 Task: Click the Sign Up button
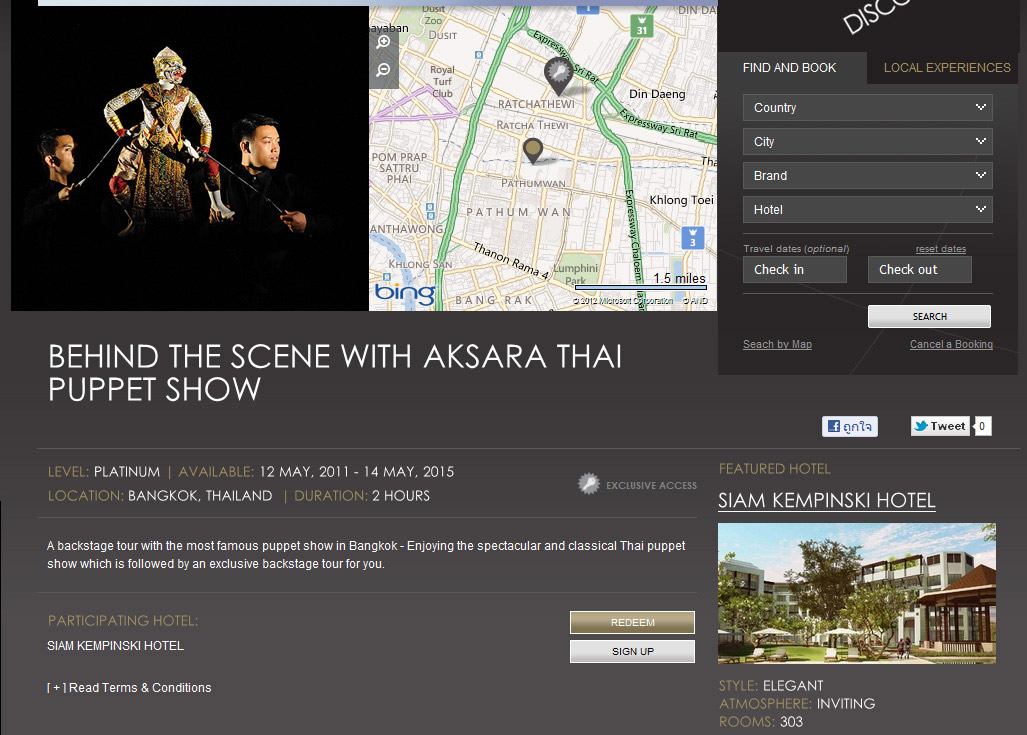pos(632,651)
